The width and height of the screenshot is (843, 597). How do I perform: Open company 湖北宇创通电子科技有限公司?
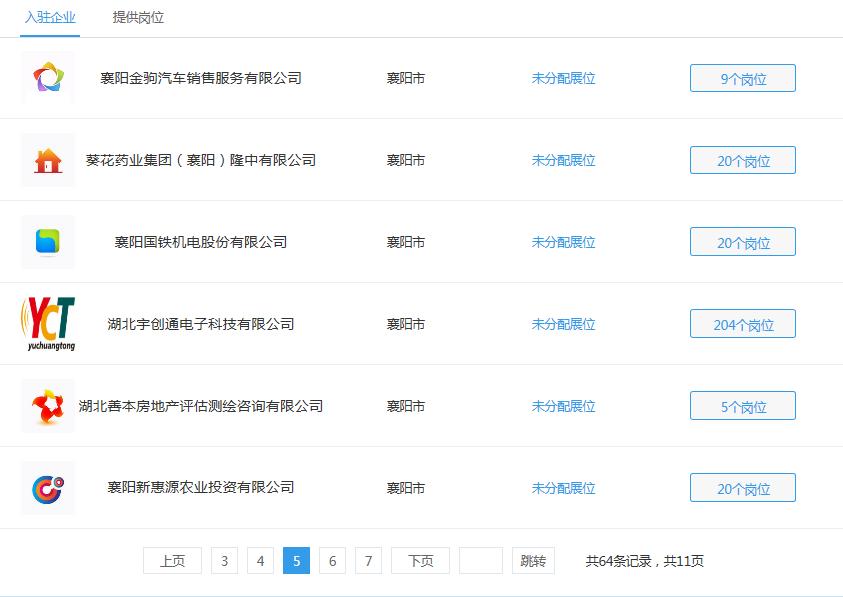201,324
